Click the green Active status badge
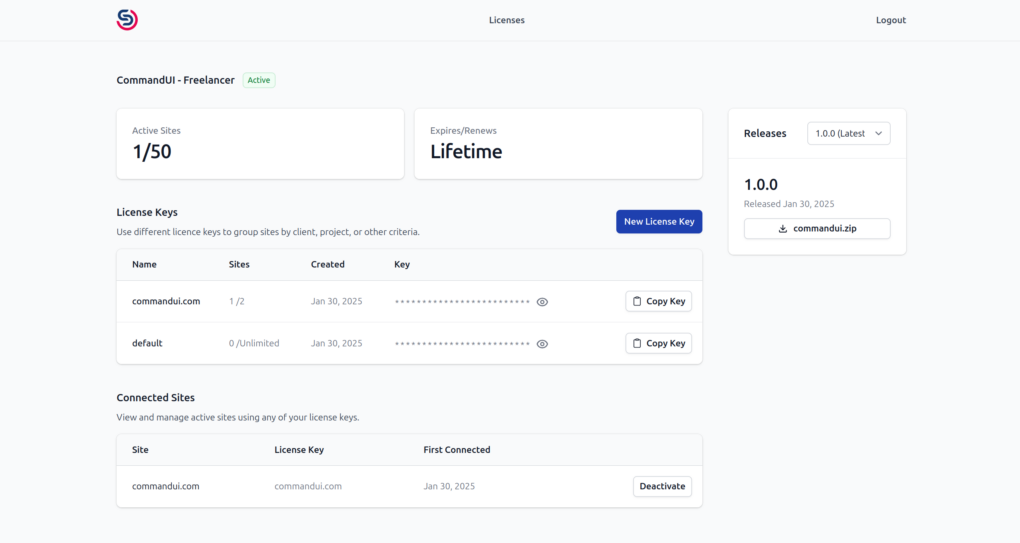 (x=259, y=80)
